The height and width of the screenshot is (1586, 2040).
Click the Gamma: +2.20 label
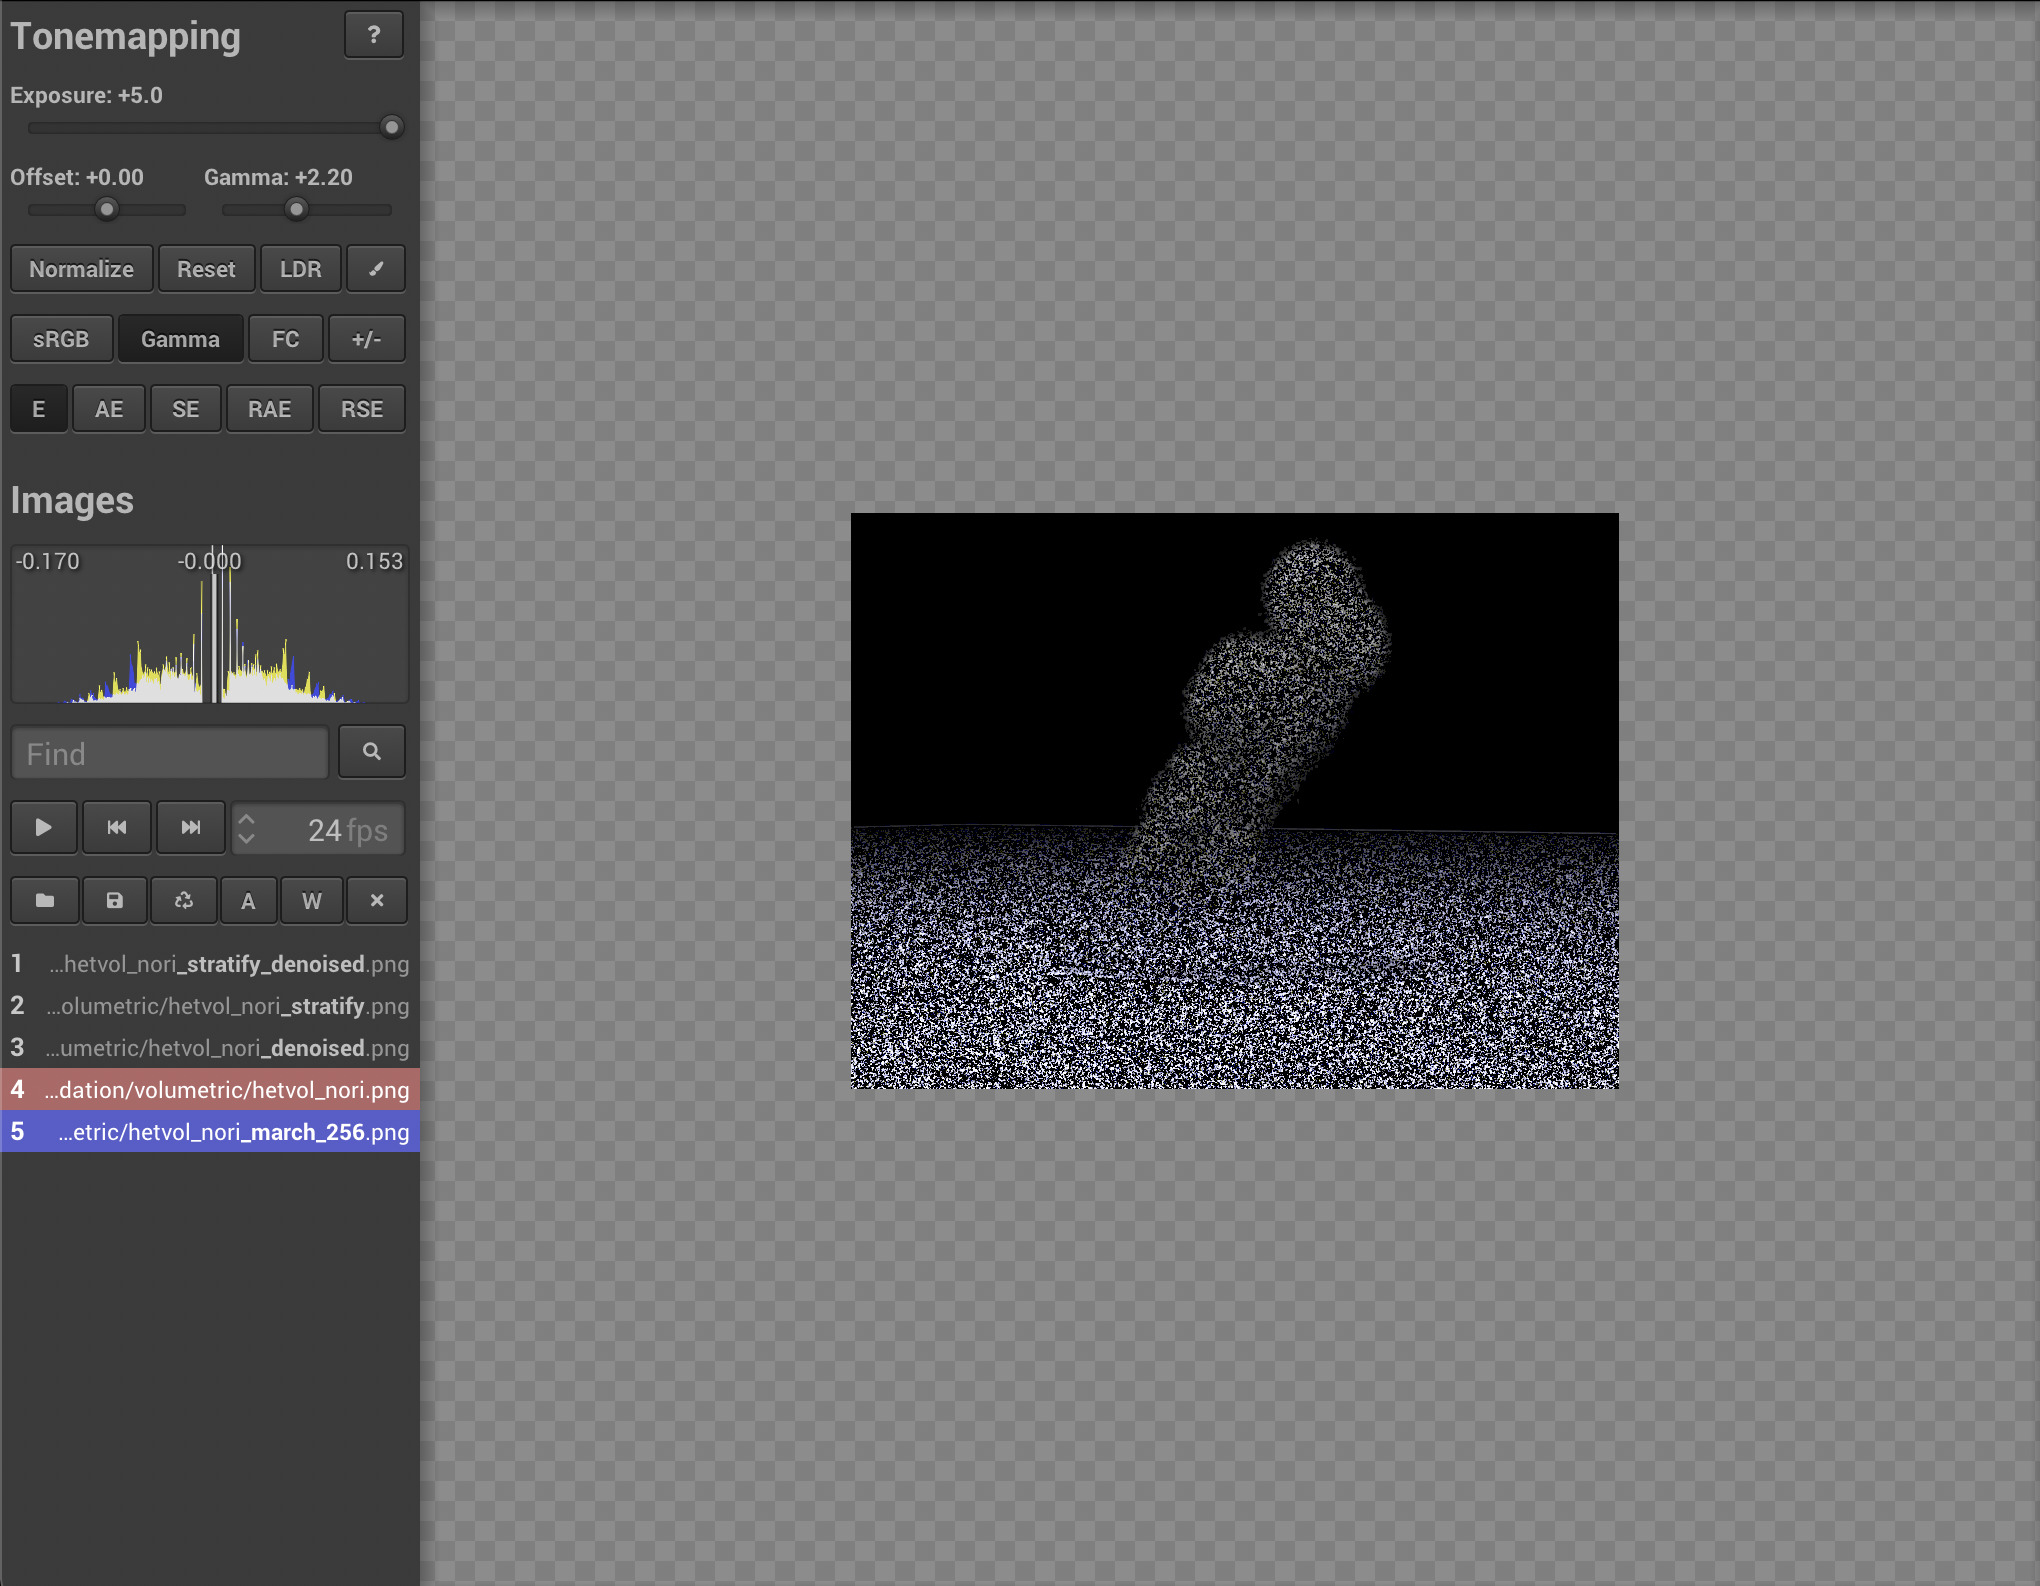point(279,177)
